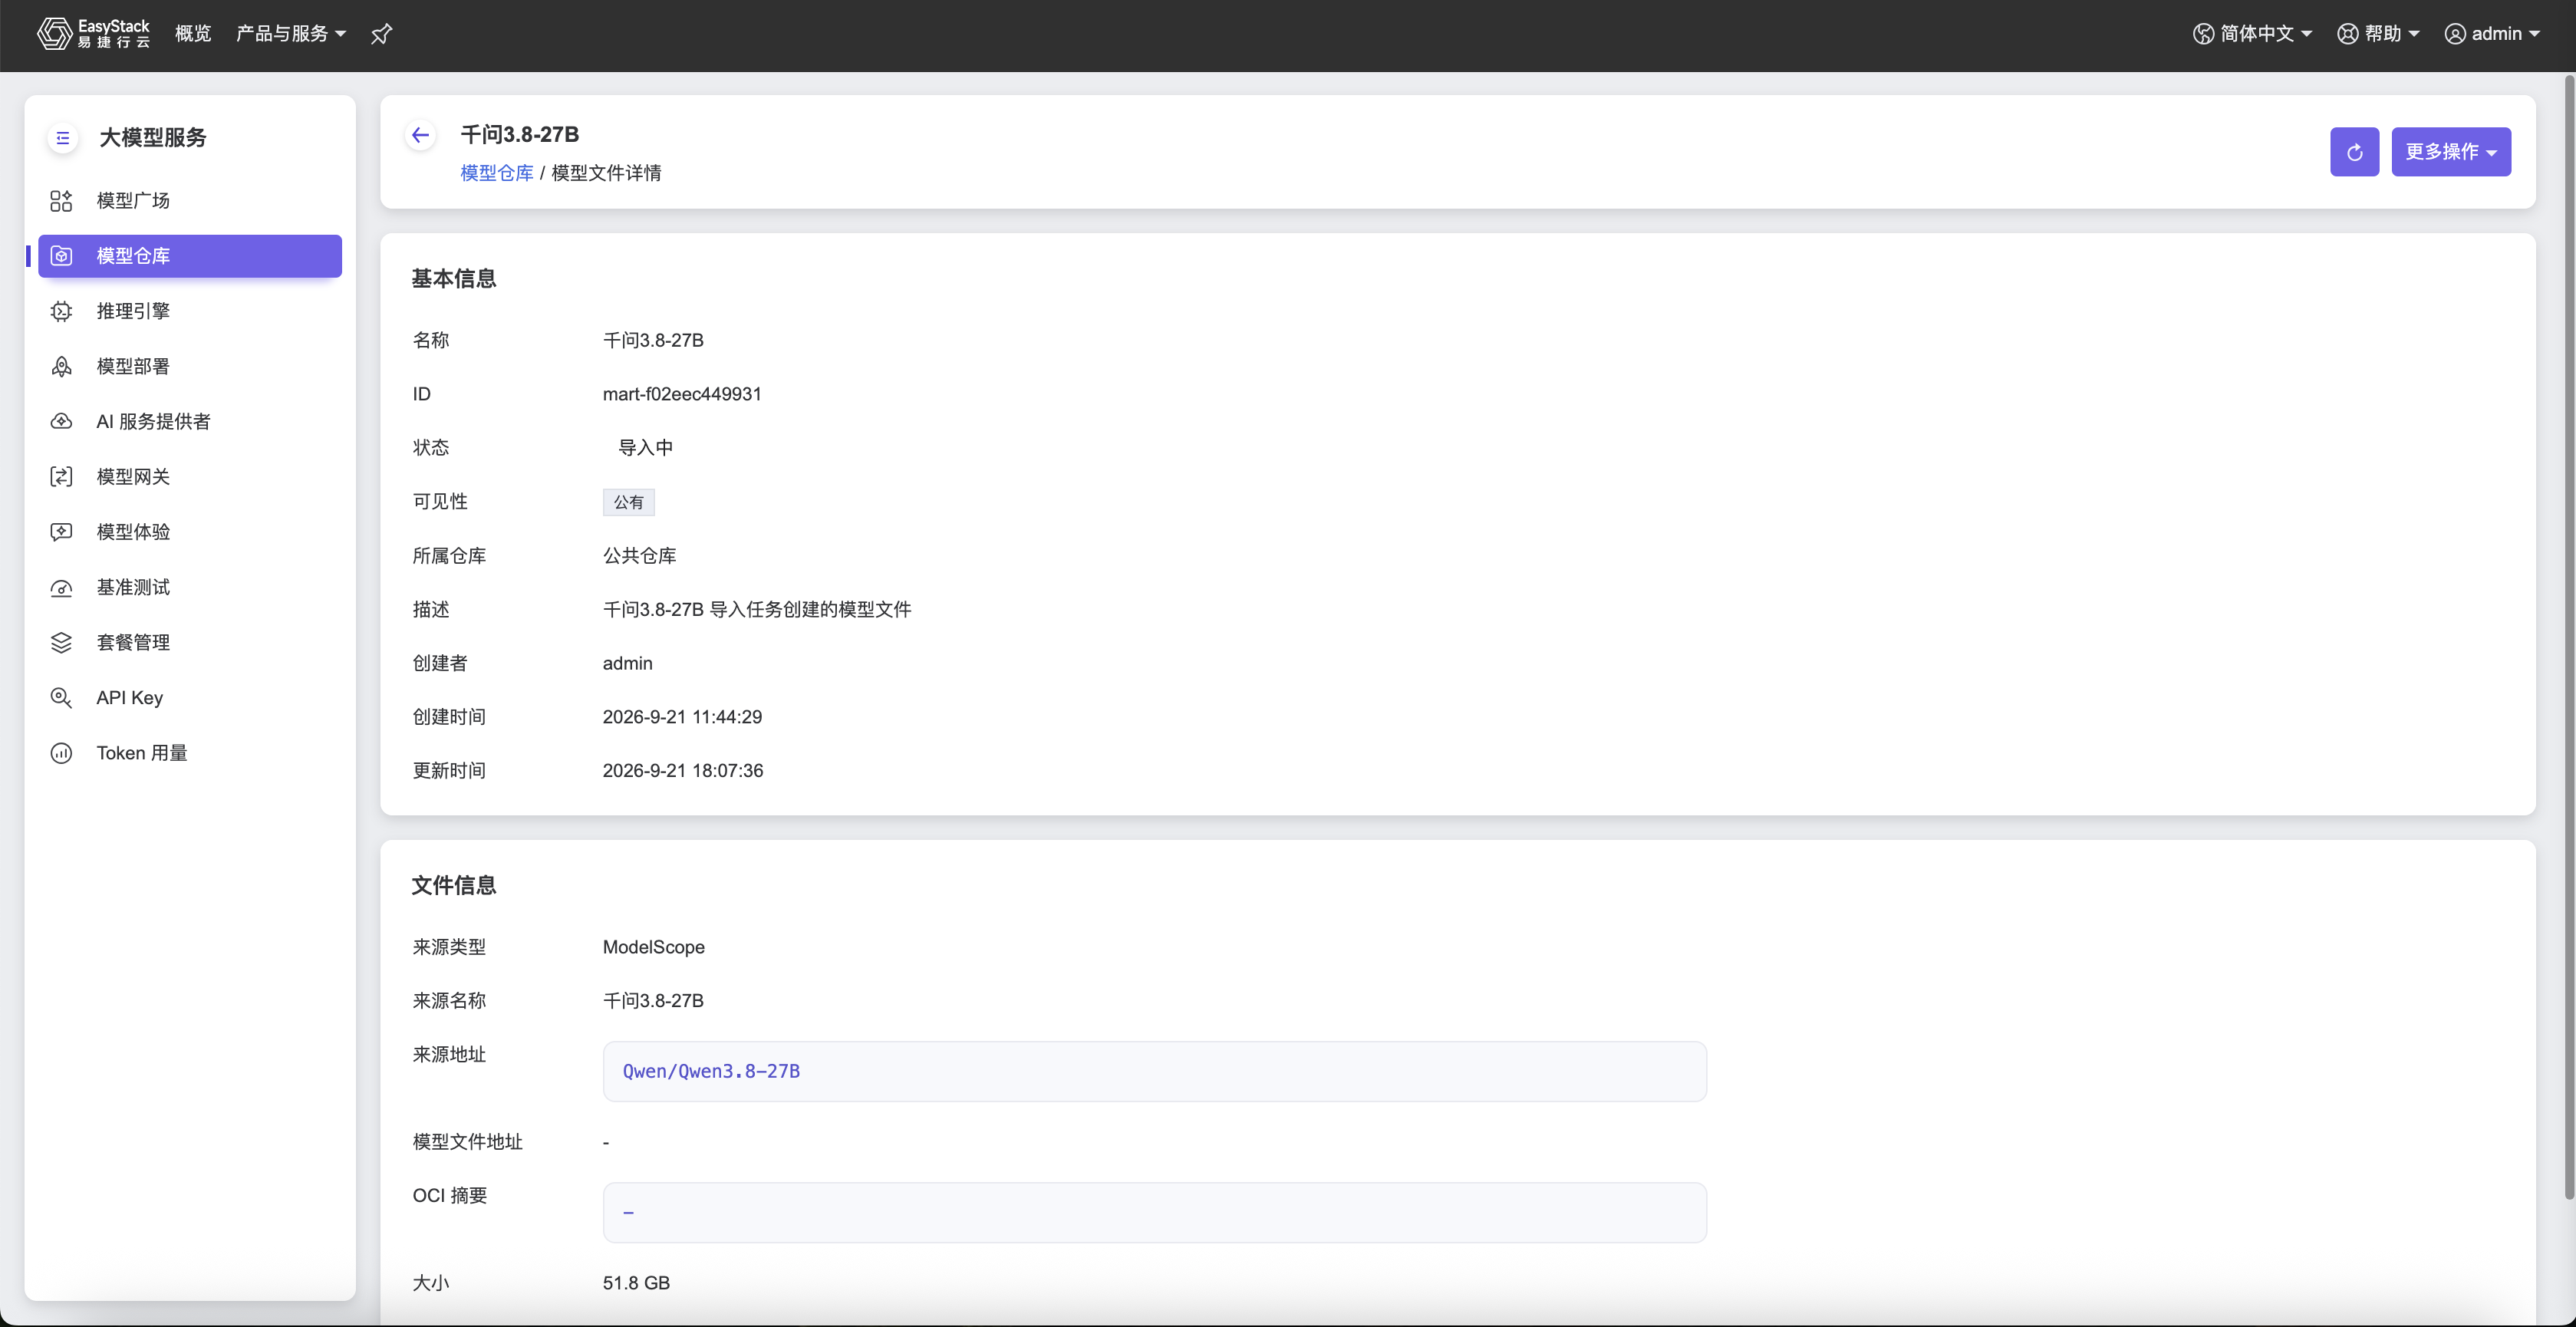Open the 简体中文 language dropdown
The width and height of the screenshot is (2576, 1327).
2252,34
